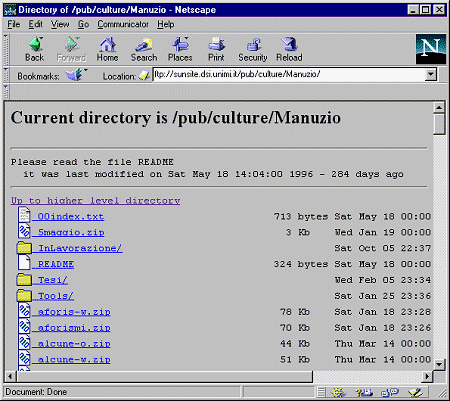Click the Current directory heading text
The height and width of the screenshot is (401, 450).
pyautogui.click(x=176, y=118)
